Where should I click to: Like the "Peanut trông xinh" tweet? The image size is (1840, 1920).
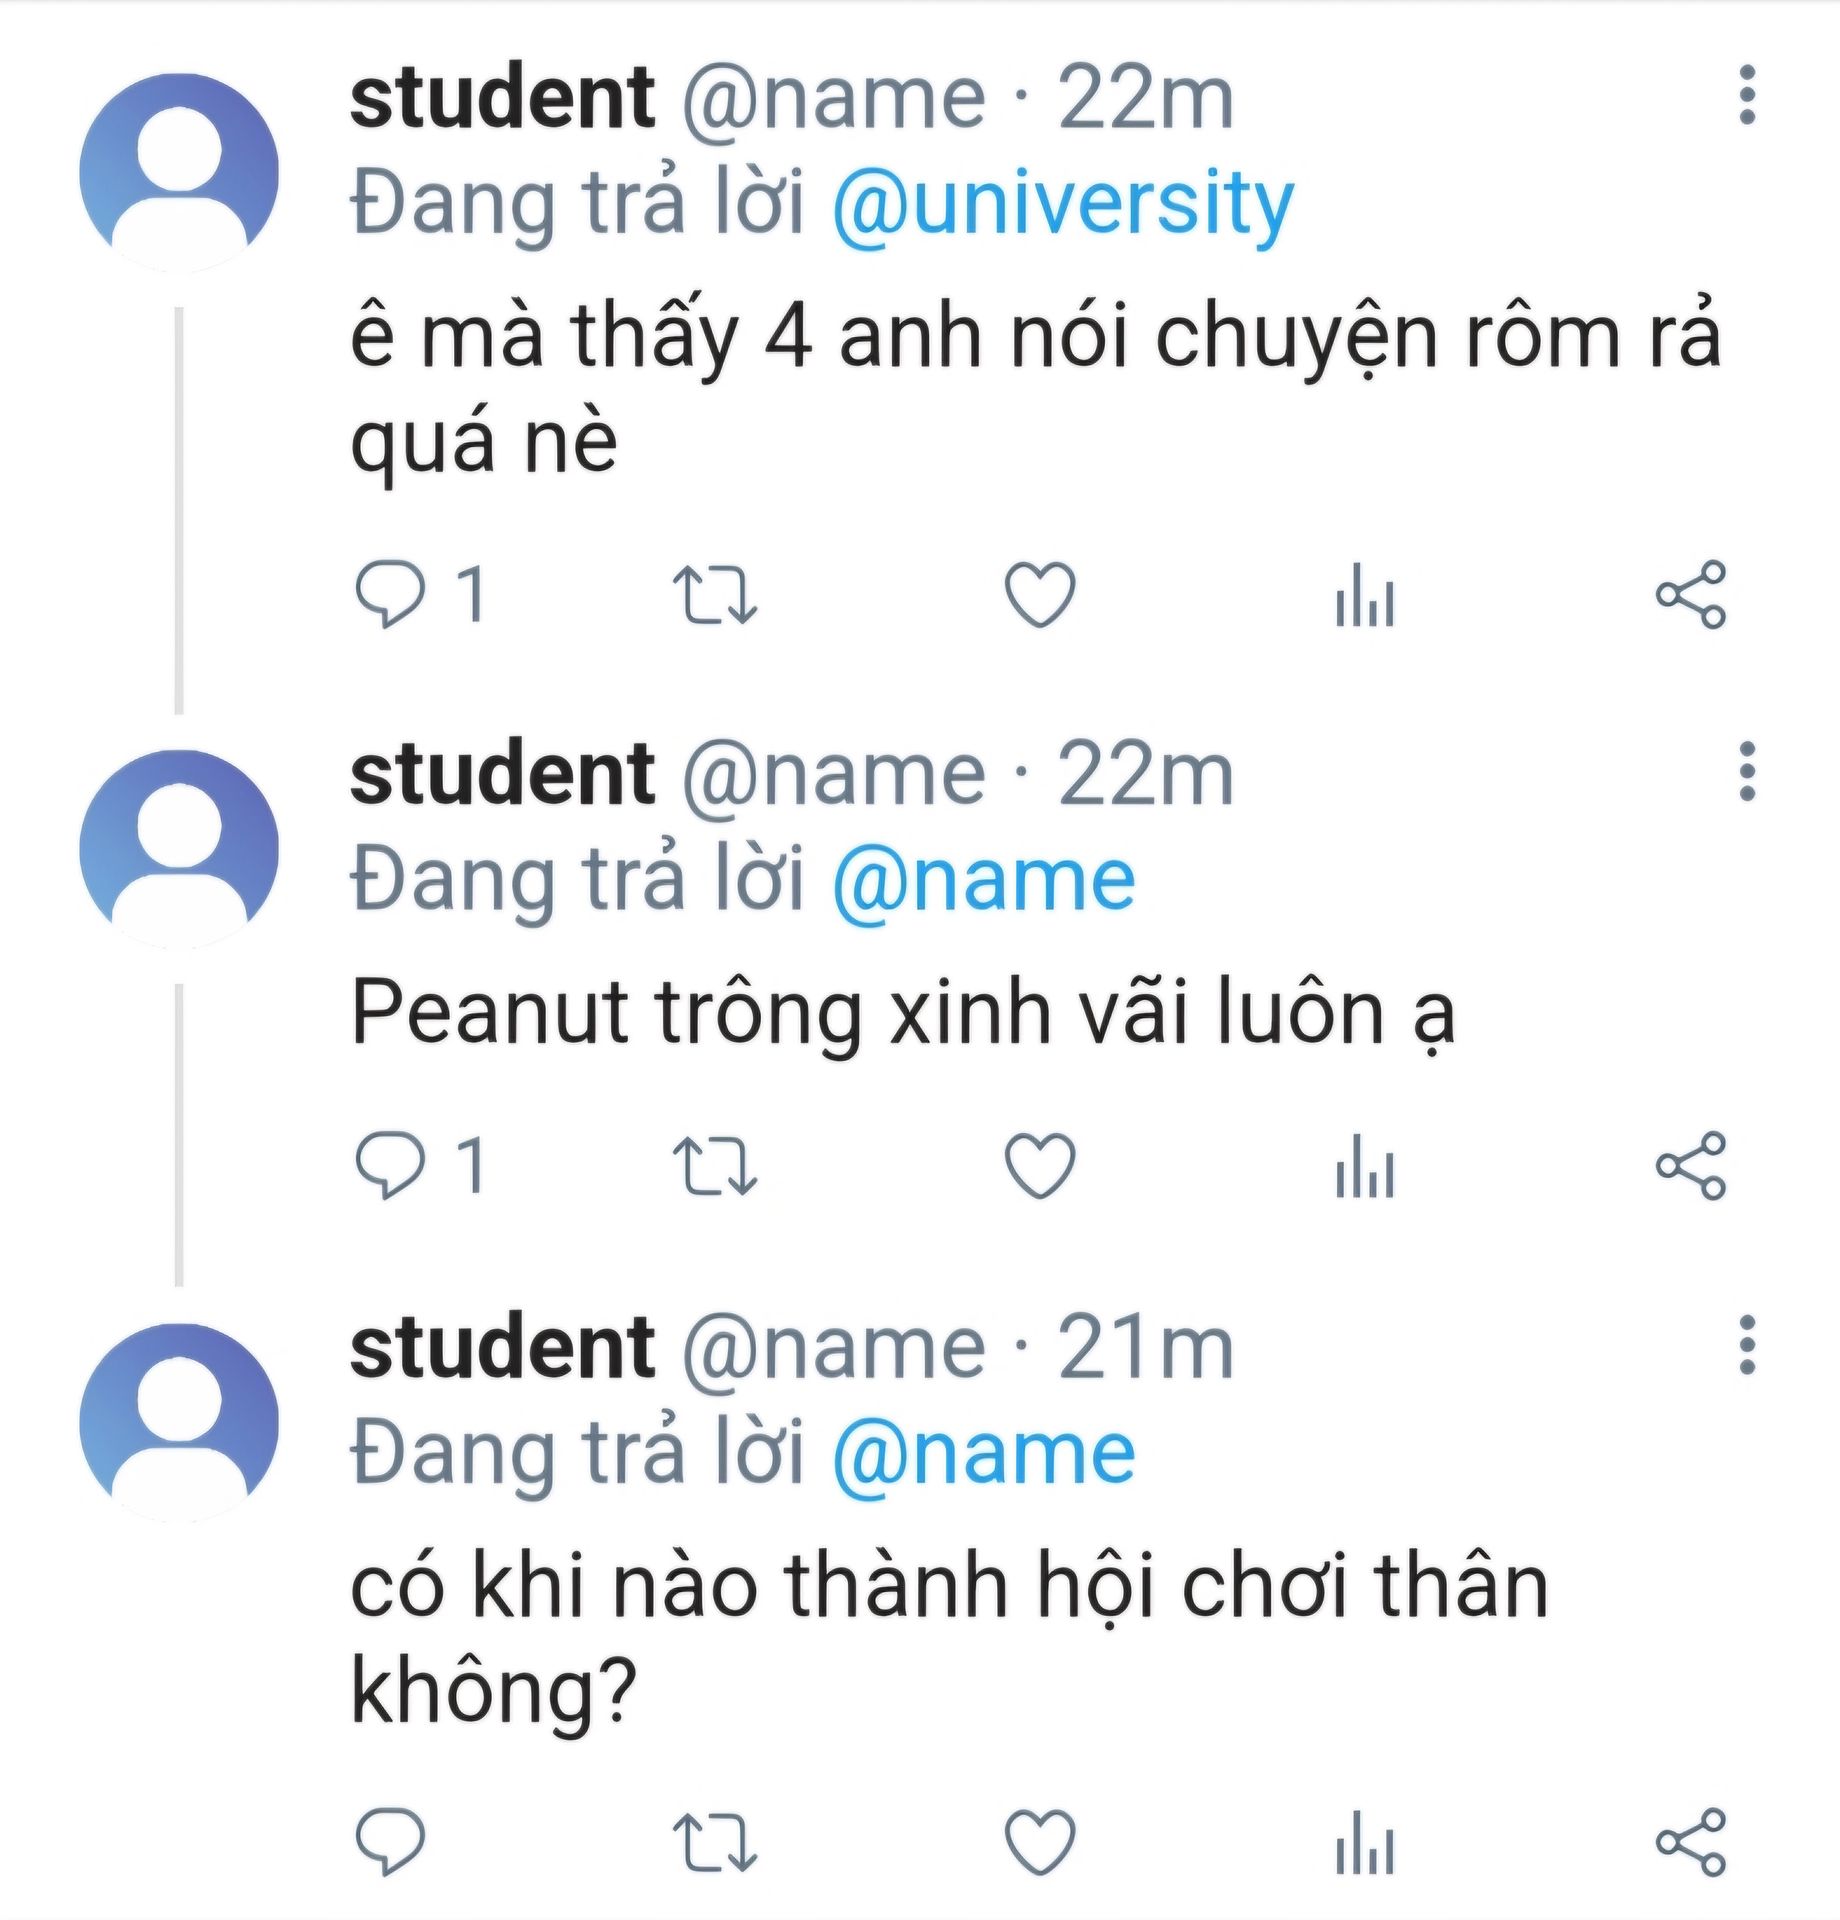point(1040,1166)
